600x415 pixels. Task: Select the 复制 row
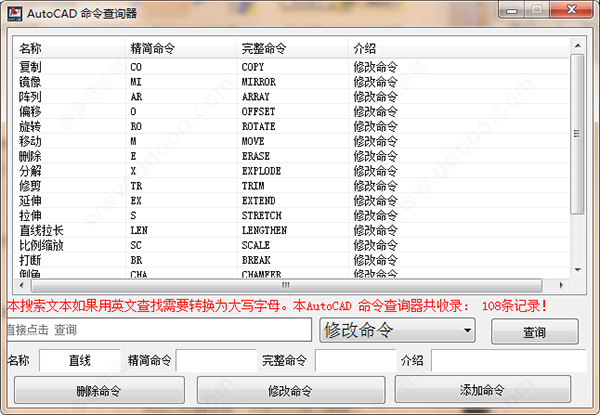pos(291,67)
